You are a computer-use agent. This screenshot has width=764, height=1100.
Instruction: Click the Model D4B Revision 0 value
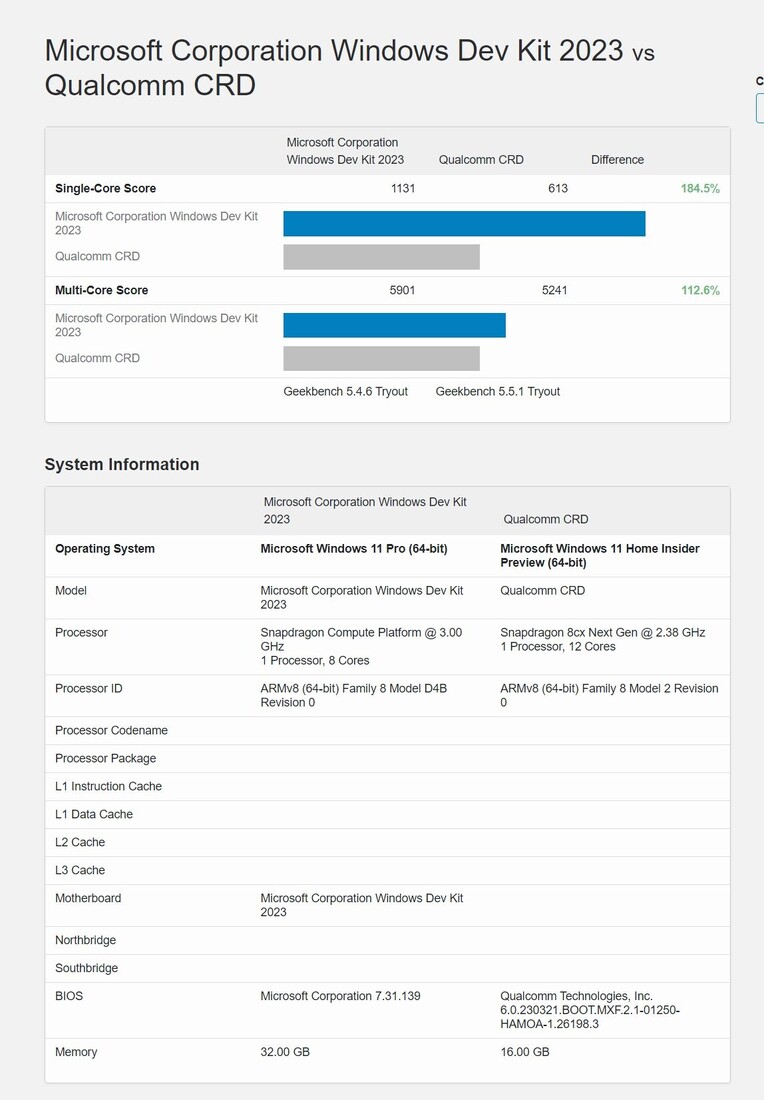354,695
